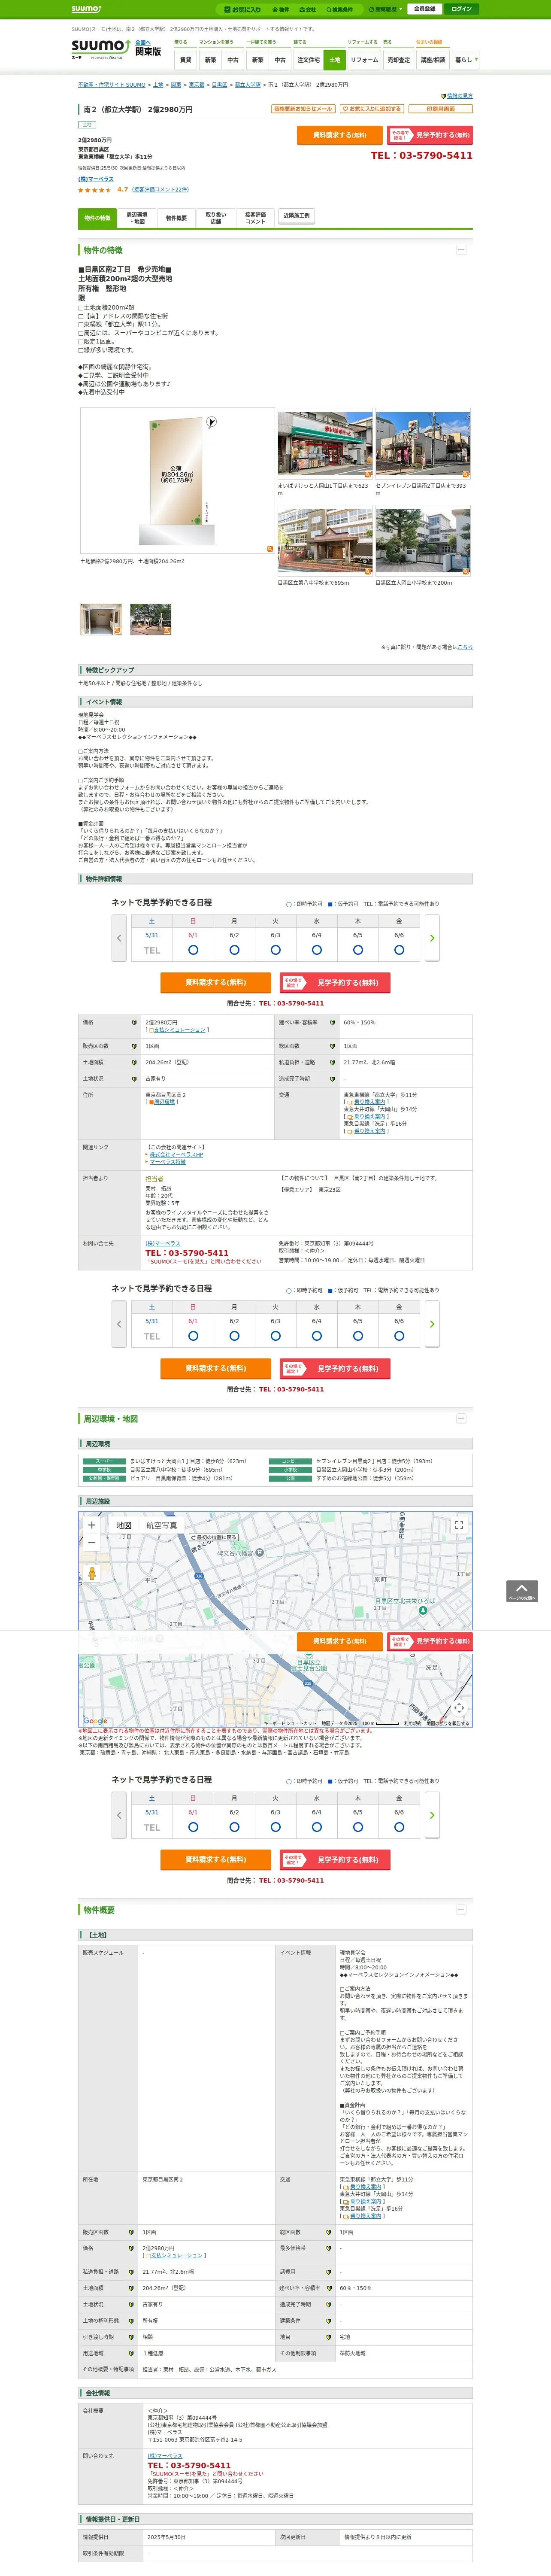The image size is (551, 2576).
Task: Select 6/5 slot circle in second schedule
Action: click(x=358, y=1336)
